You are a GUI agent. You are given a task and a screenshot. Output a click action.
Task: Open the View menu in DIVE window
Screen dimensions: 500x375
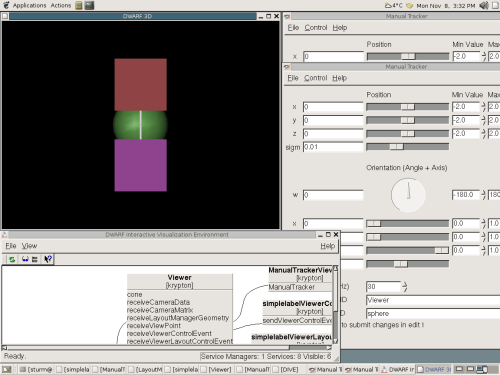pos(29,246)
